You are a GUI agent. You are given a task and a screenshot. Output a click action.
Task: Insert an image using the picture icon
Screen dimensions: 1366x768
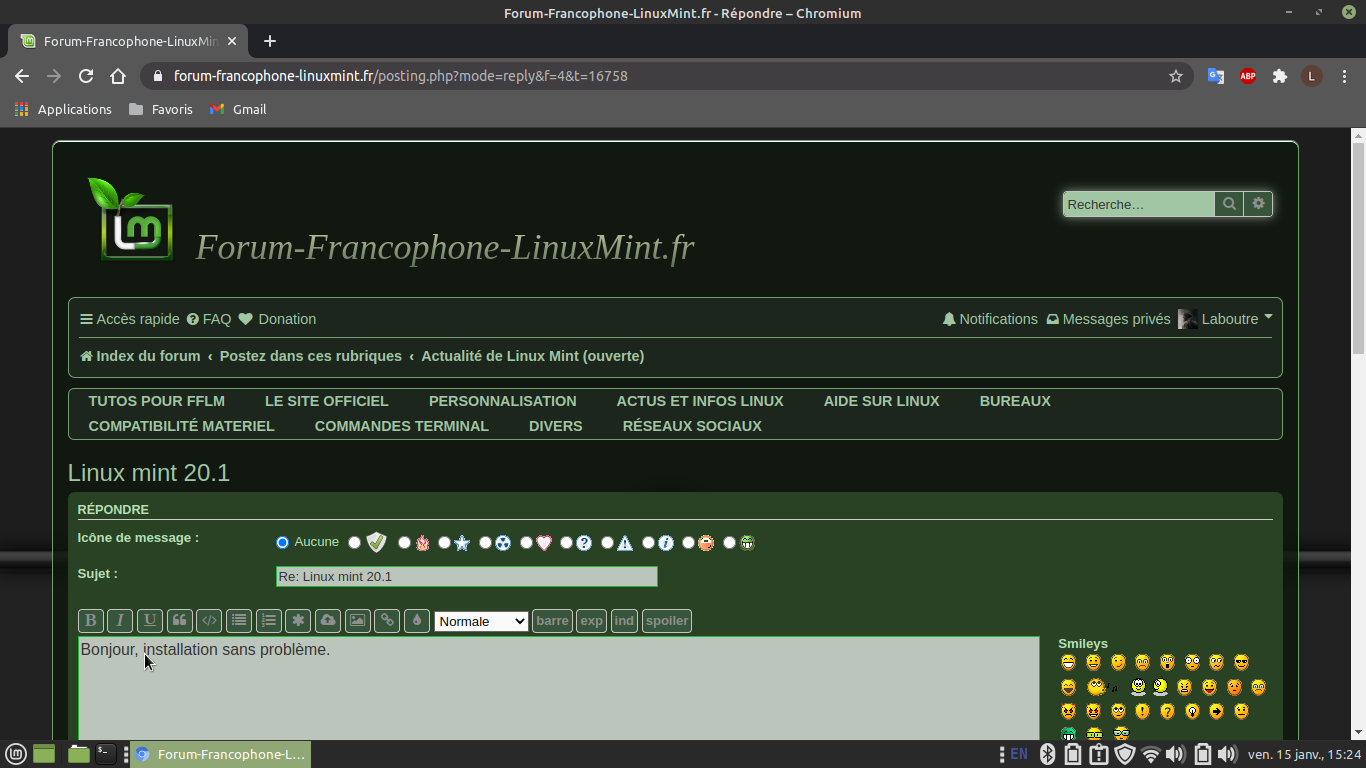pos(357,621)
